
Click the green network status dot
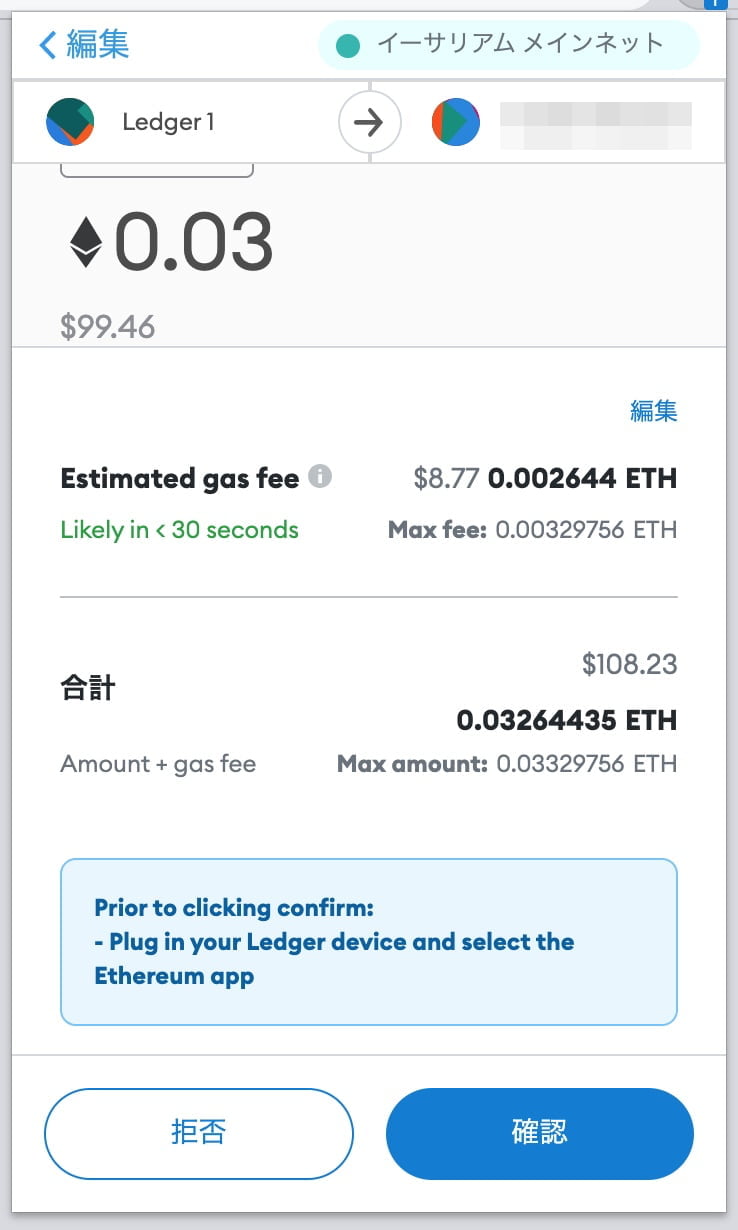[348, 46]
